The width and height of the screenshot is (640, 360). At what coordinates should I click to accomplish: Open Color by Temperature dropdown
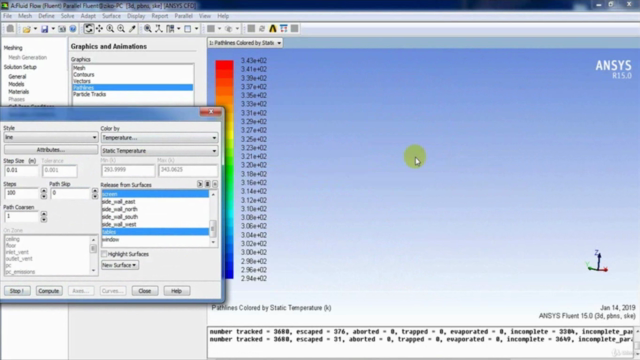[x=159, y=138]
